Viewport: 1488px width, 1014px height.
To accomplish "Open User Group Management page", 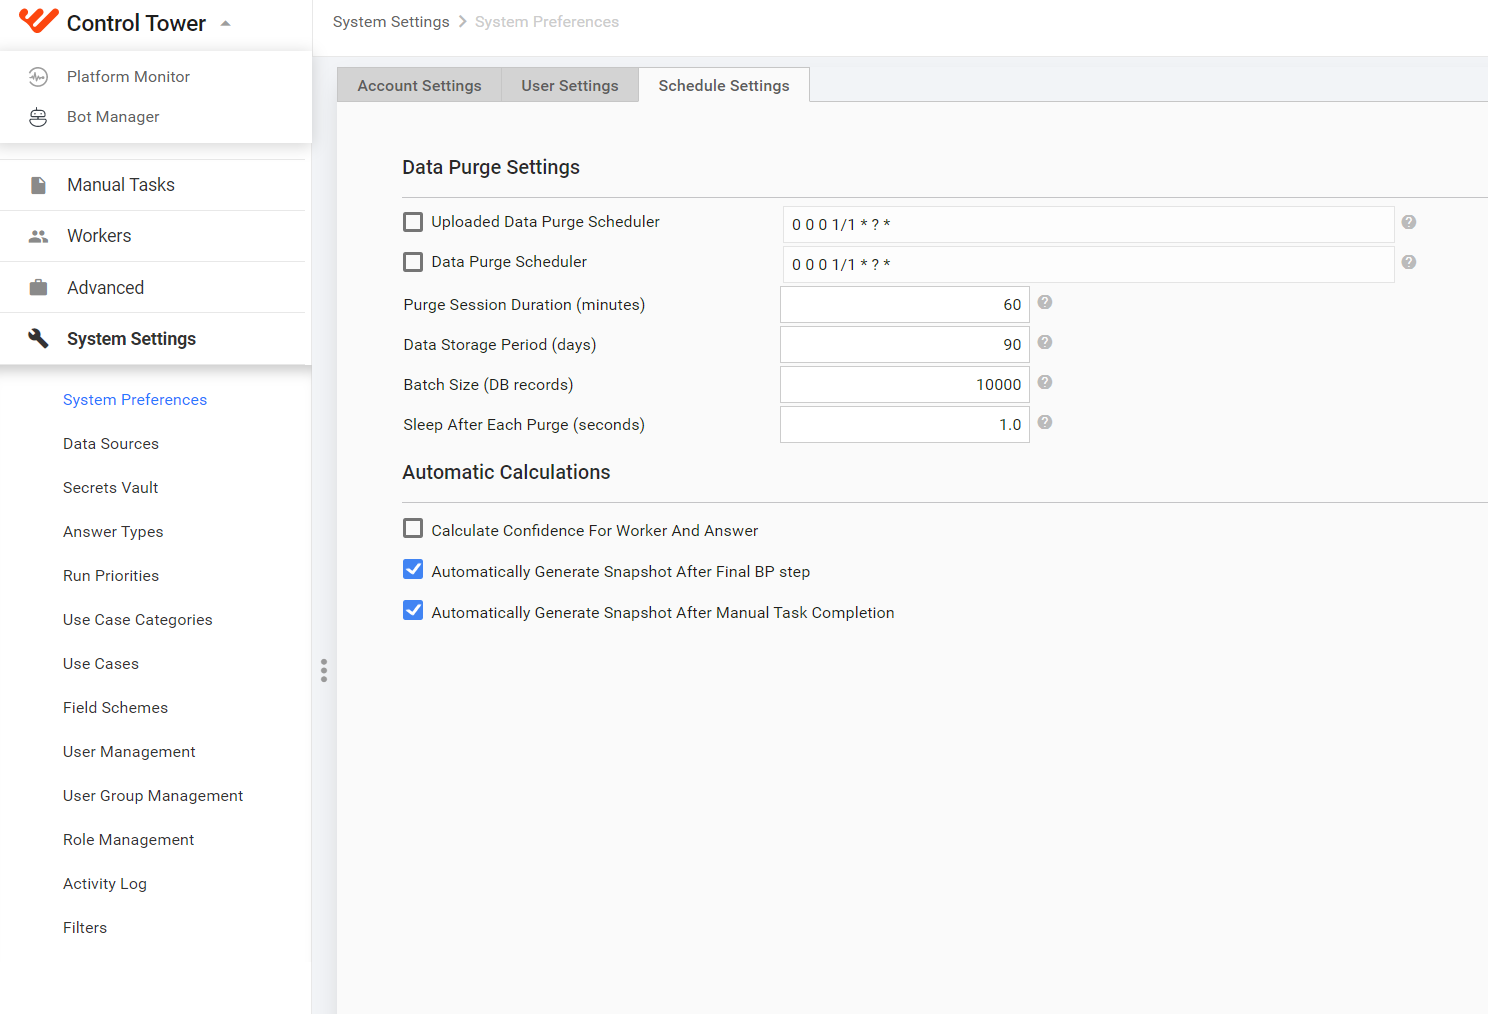I will tap(153, 796).
